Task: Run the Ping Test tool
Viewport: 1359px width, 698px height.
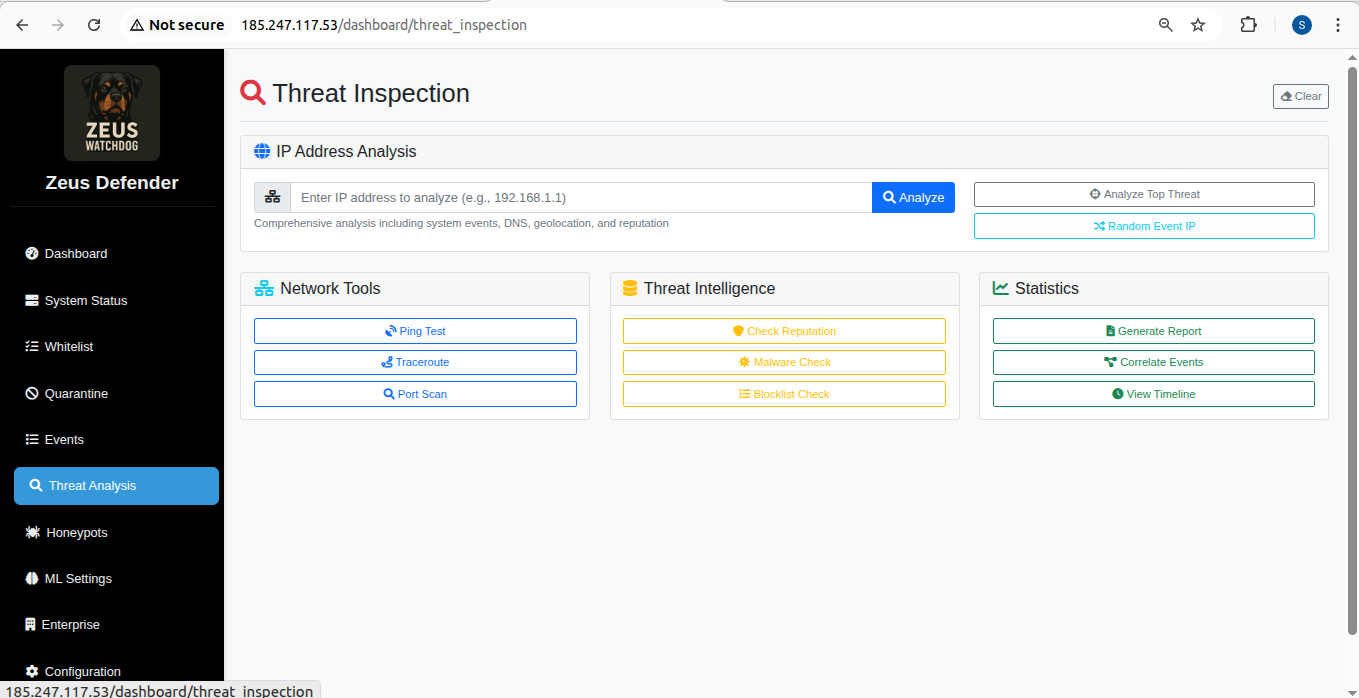Action: click(x=415, y=331)
